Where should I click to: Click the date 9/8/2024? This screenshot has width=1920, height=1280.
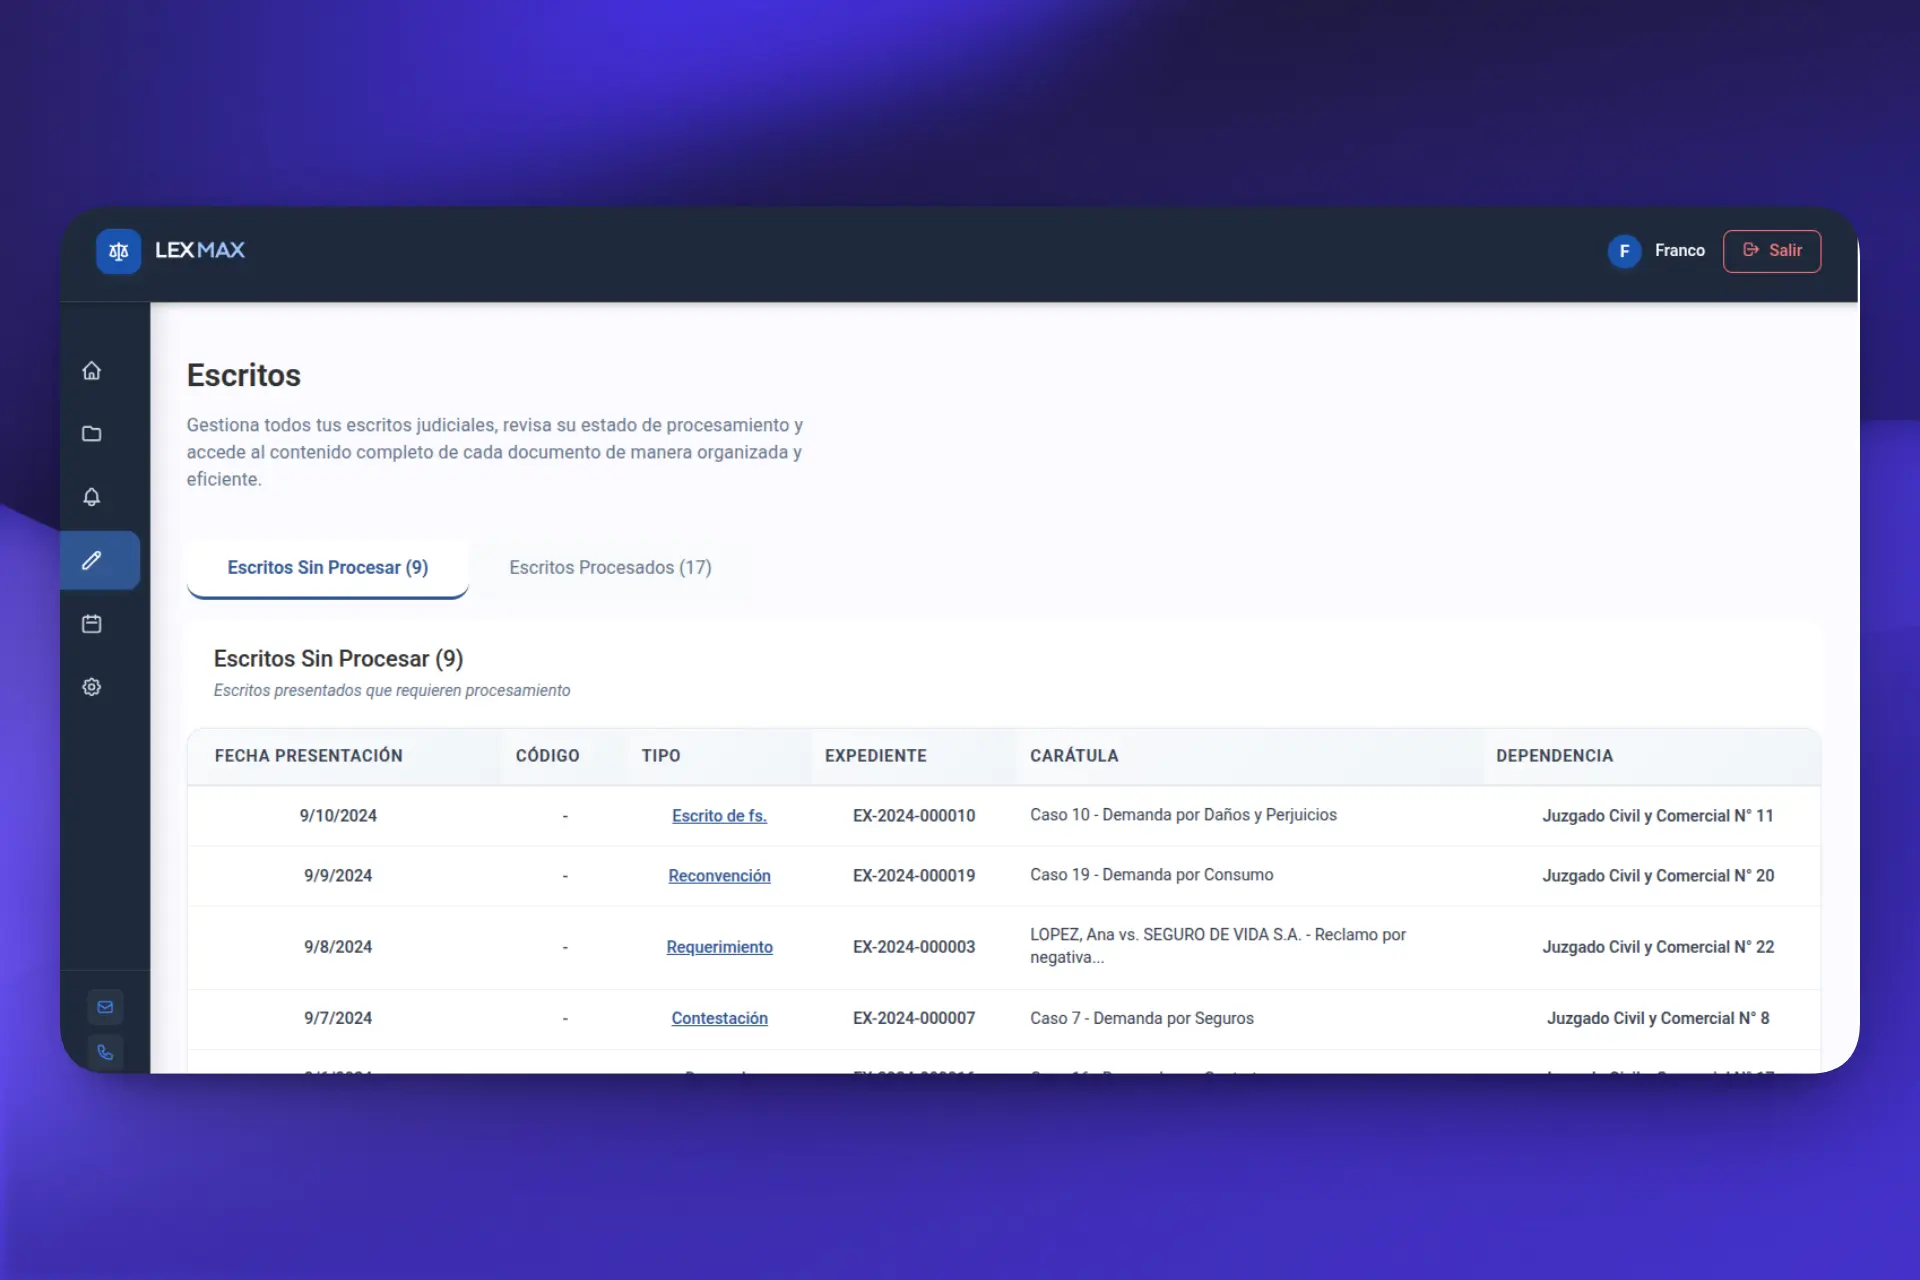[338, 947]
